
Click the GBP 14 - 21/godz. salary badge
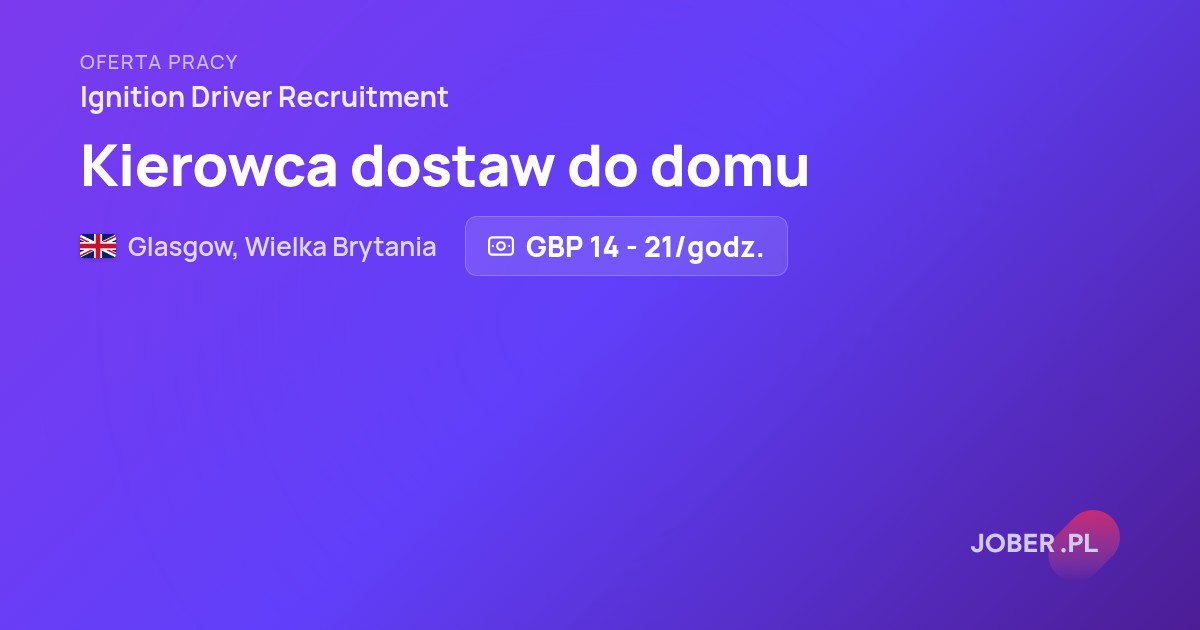click(x=626, y=246)
